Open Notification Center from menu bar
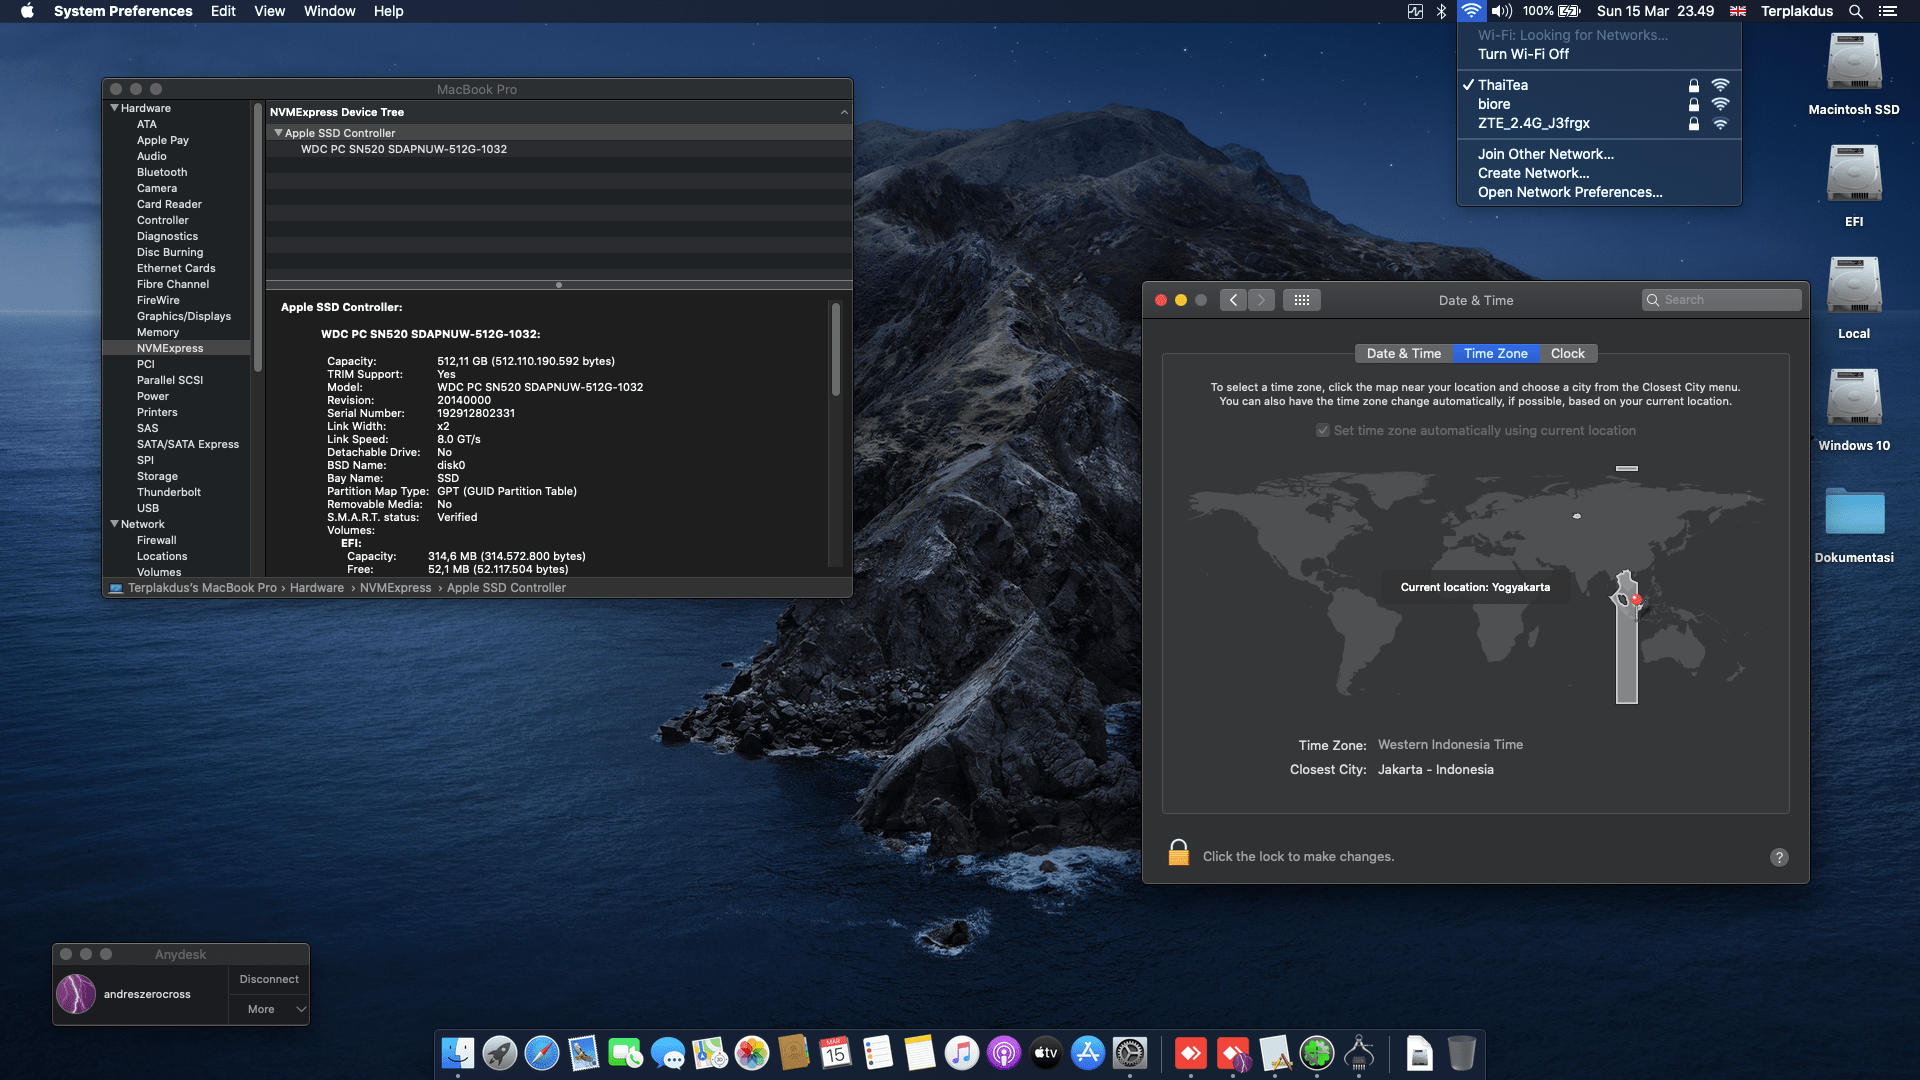Image resolution: width=1920 pixels, height=1080 pixels. (x=1888, y=11)
